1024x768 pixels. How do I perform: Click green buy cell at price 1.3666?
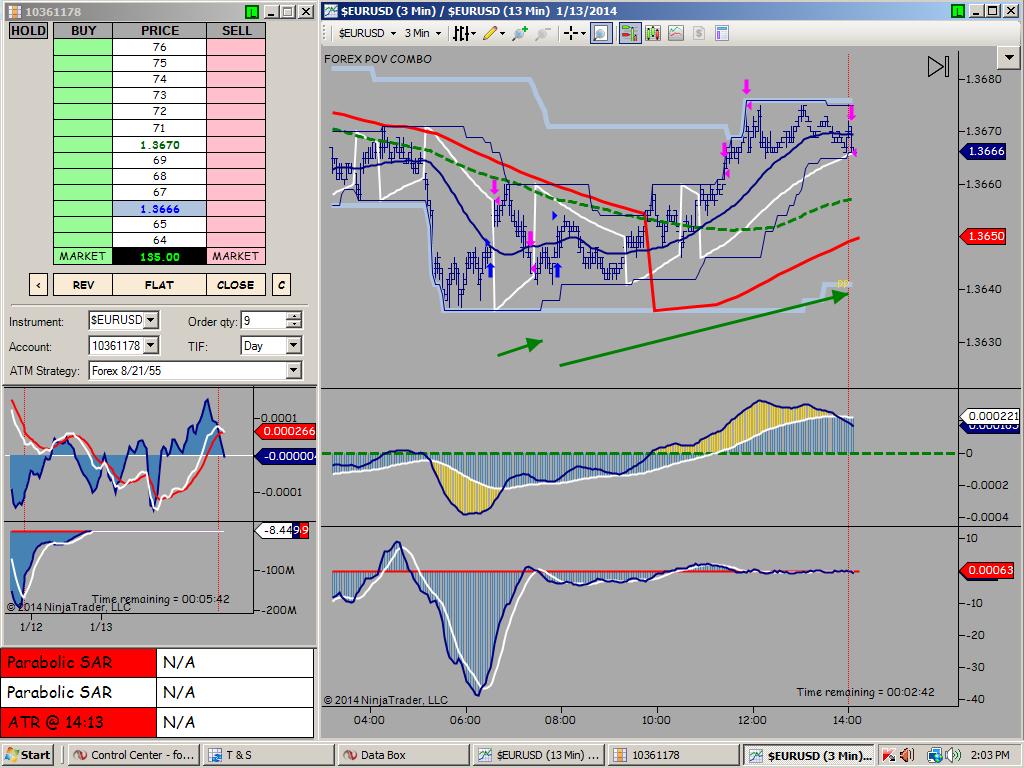(x=82, y=209)
